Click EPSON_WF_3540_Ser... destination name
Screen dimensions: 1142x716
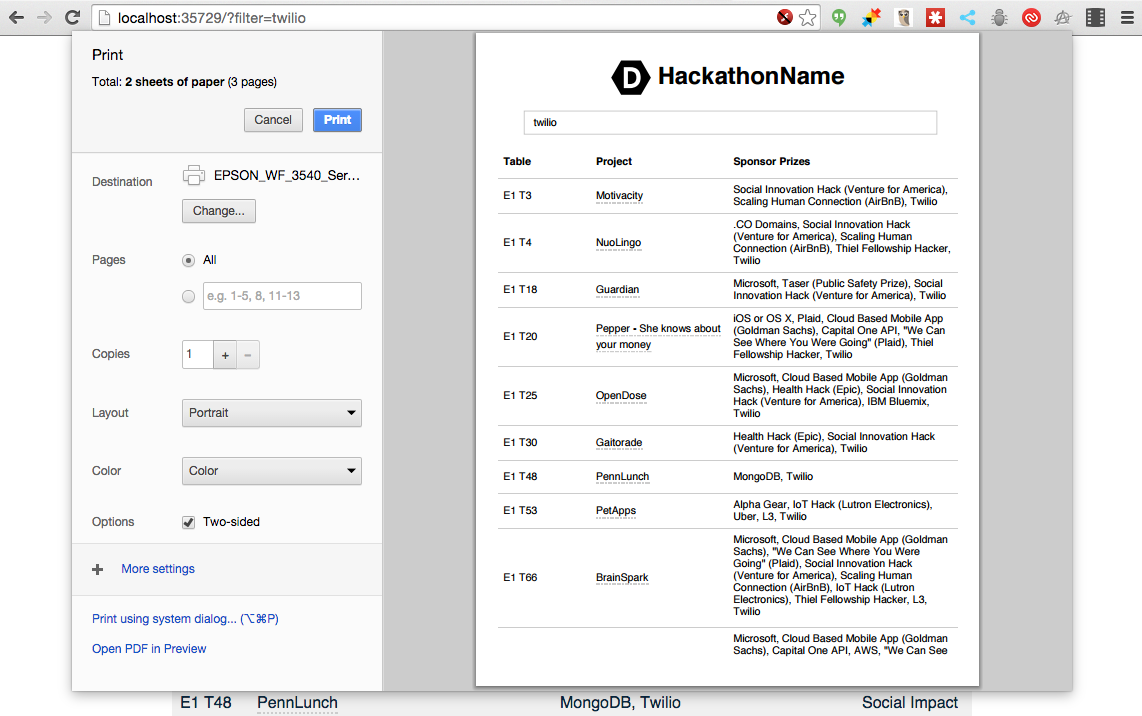point(286,176)
